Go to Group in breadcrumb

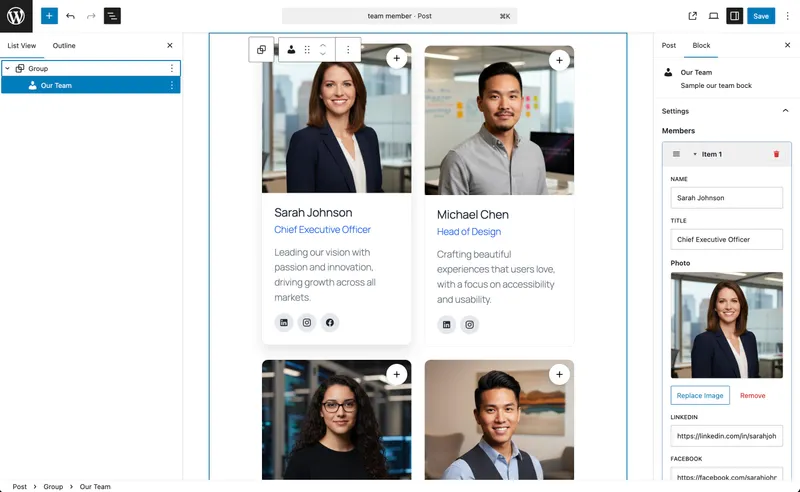coord(53,486)
